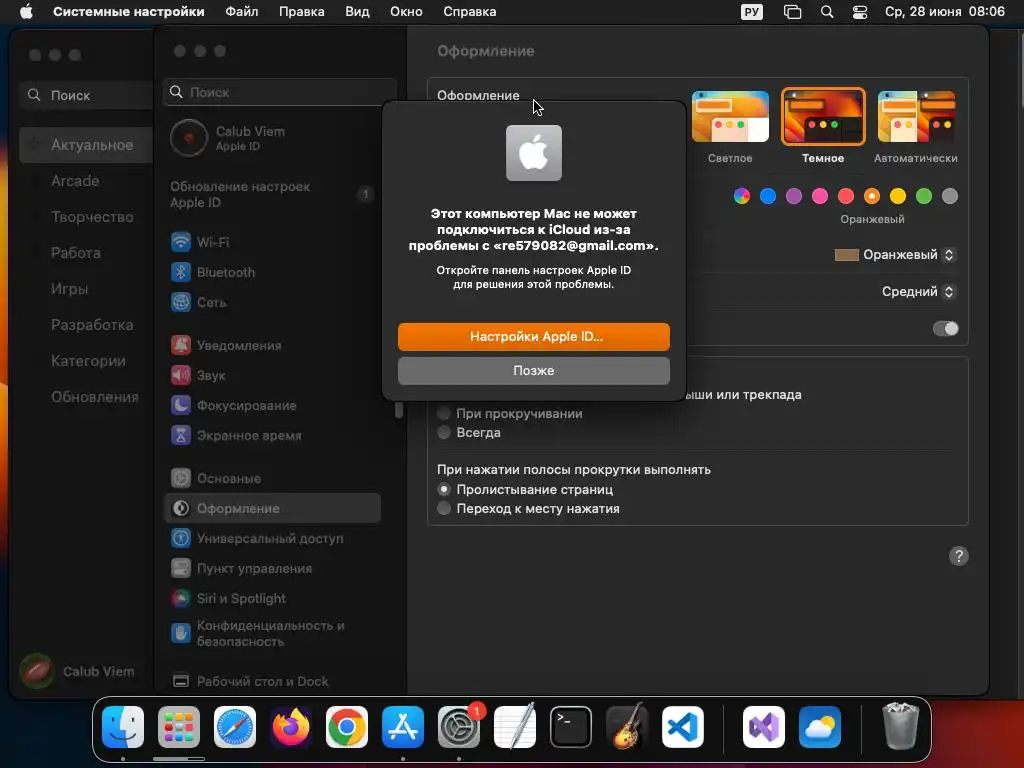Open Рабочий стол и Dock icon

181,681
